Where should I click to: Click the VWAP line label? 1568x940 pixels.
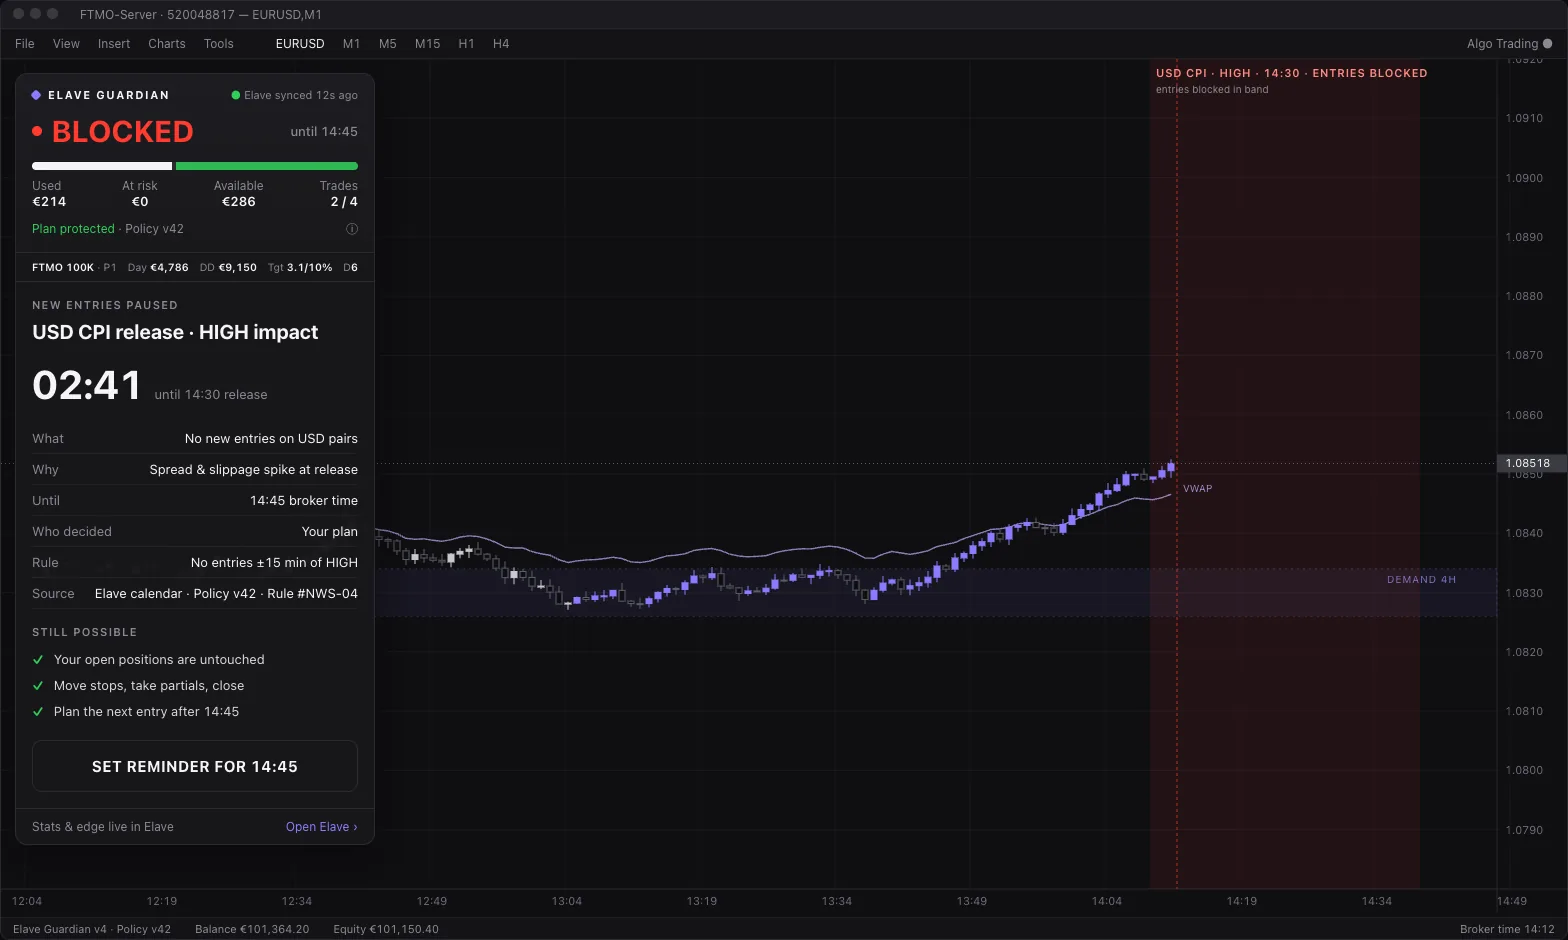coord(1197,489)
